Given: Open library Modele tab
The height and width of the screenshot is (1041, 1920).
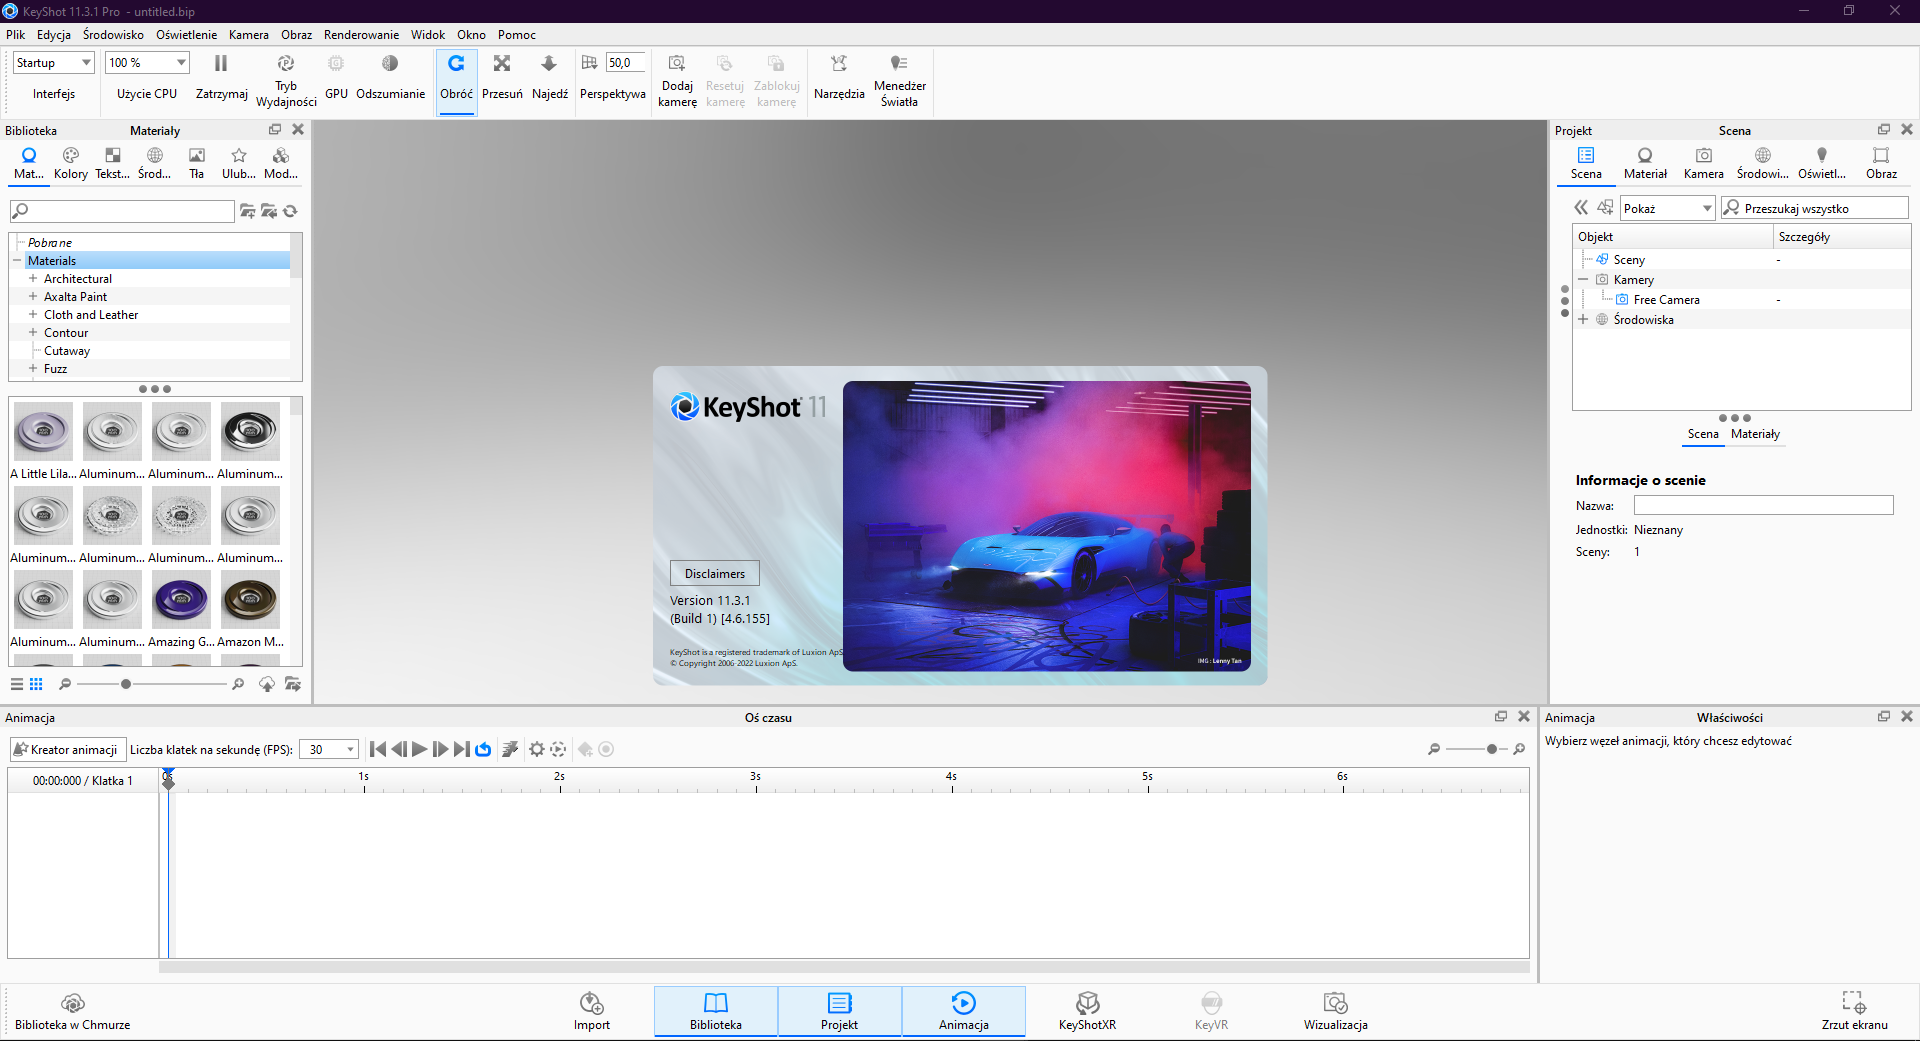Looking at the screenshot, I should 281,163.
